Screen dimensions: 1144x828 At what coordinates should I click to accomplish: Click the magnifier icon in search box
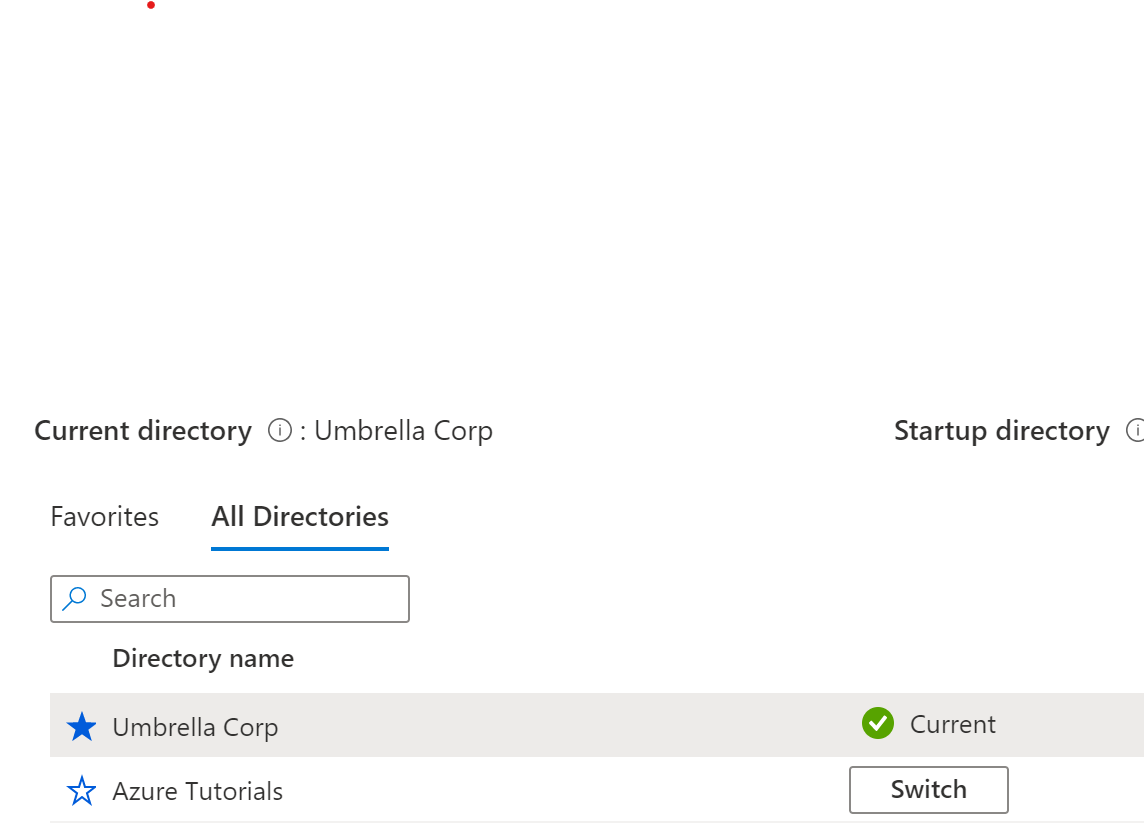click(74, 599)
